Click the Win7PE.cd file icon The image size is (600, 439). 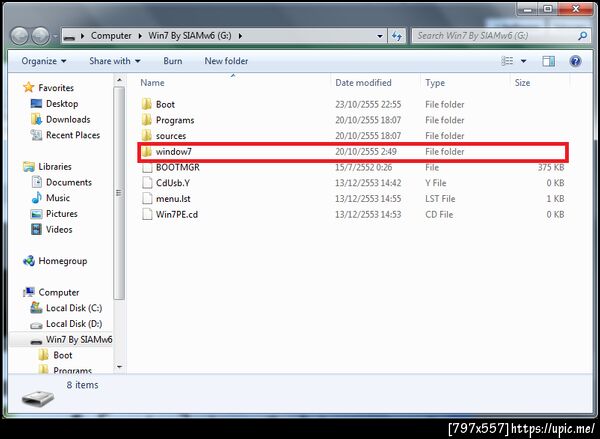(147, 214)
